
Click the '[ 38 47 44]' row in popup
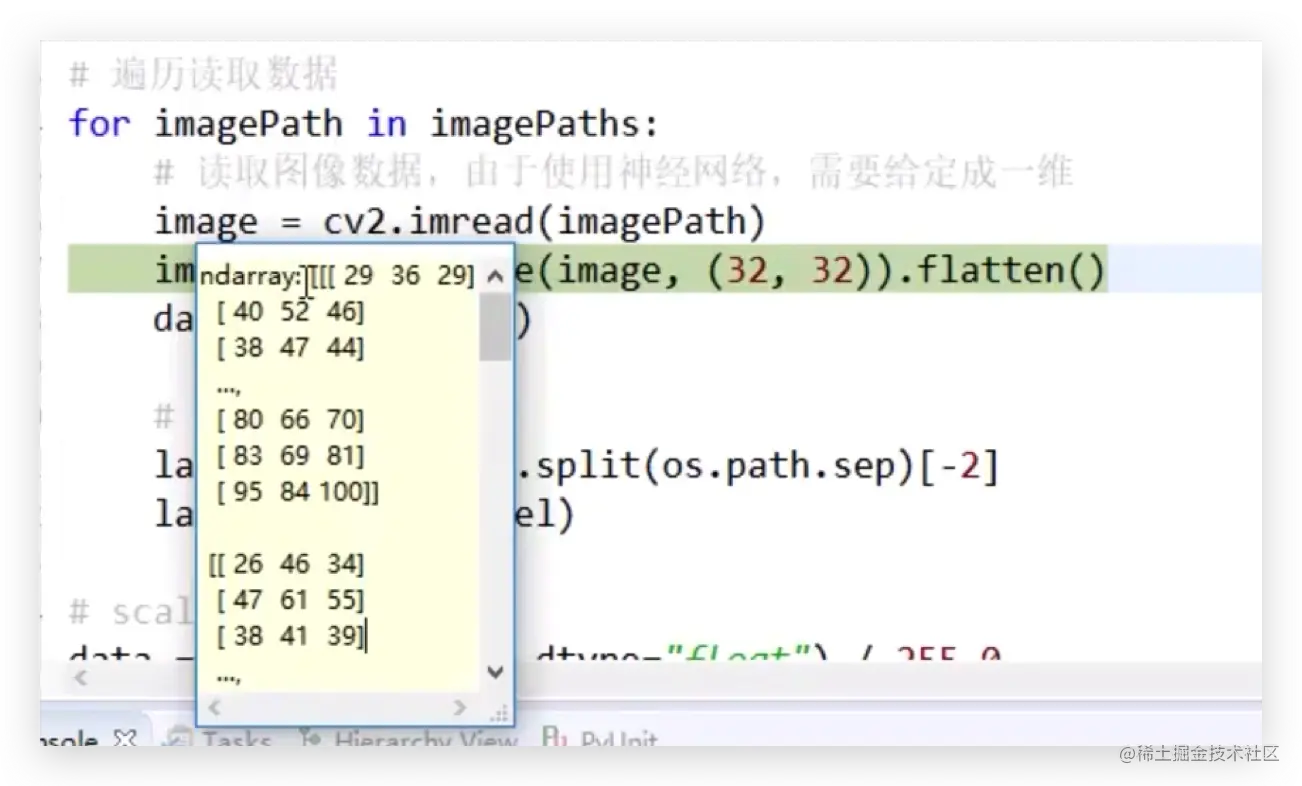tap(290, 348)
